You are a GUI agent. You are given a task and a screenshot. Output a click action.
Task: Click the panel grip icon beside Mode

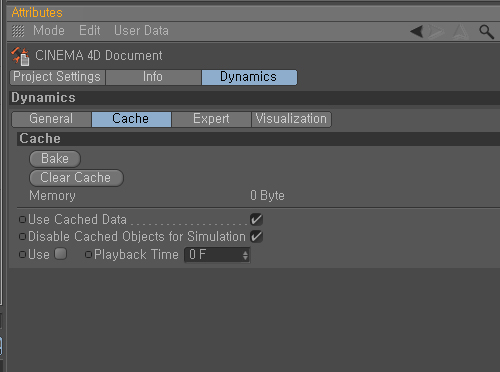click(18, 31)
